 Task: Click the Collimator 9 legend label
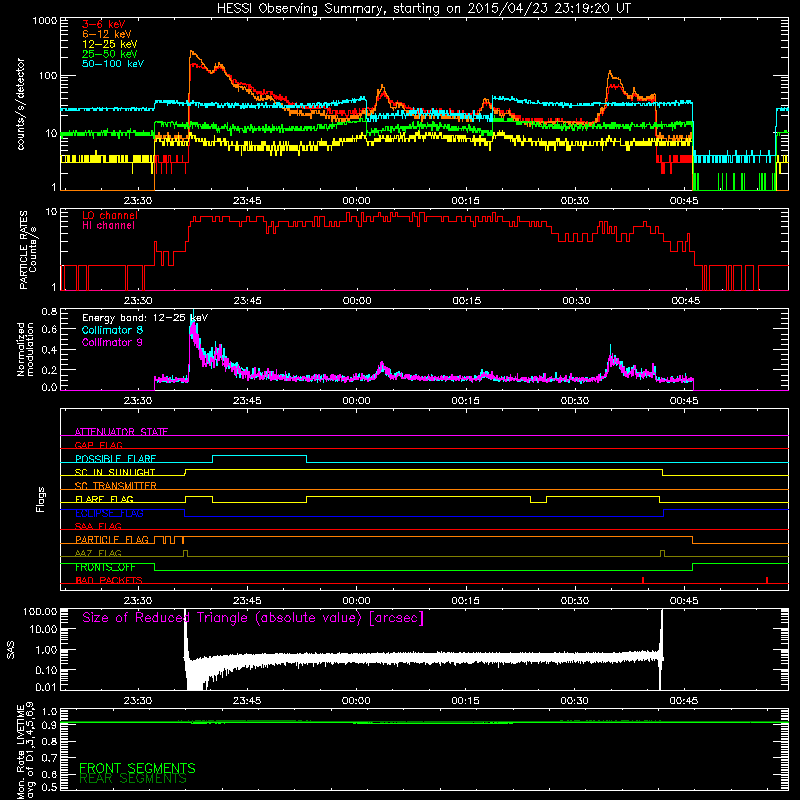(112, 342)
